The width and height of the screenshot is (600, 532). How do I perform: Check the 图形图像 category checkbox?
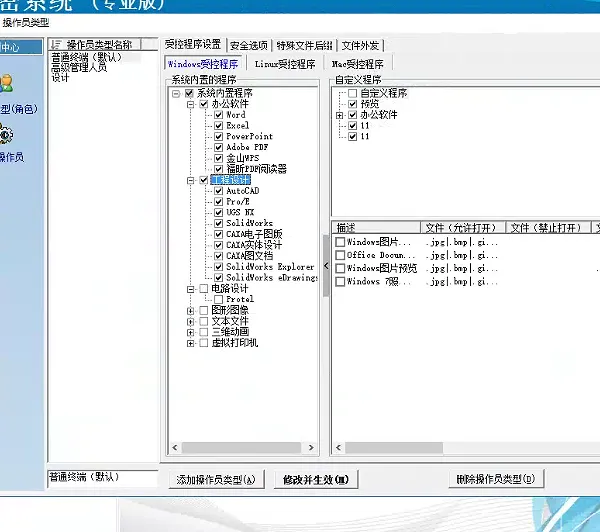click(204, 310)
